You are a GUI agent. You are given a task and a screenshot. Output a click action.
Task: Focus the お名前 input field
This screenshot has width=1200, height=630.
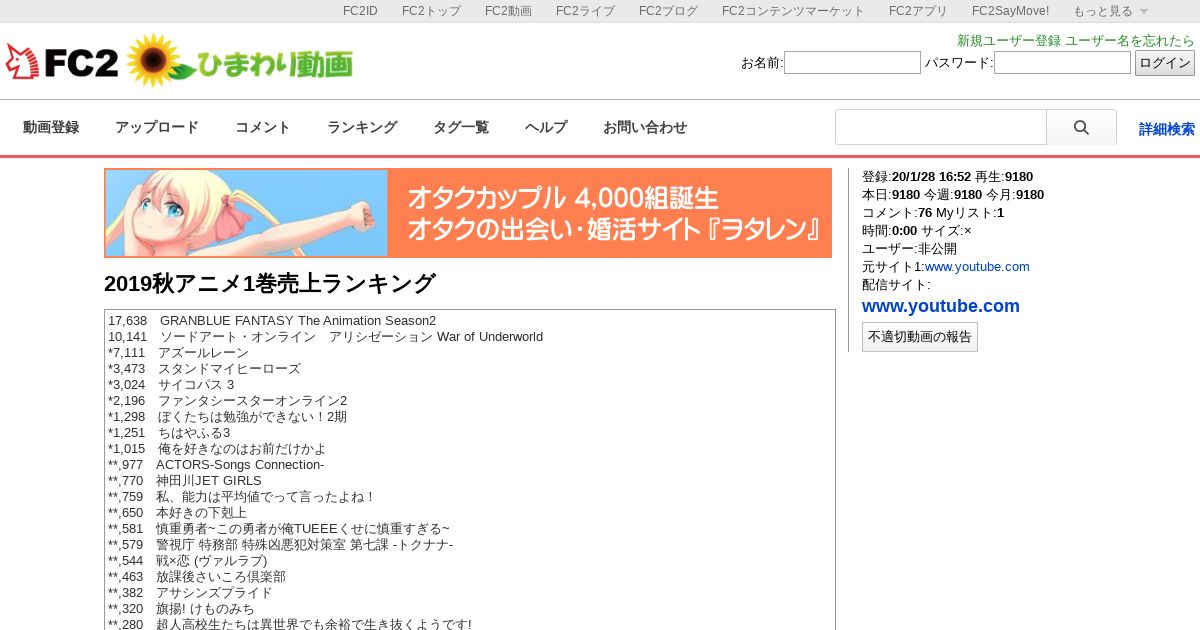[852, 63]
